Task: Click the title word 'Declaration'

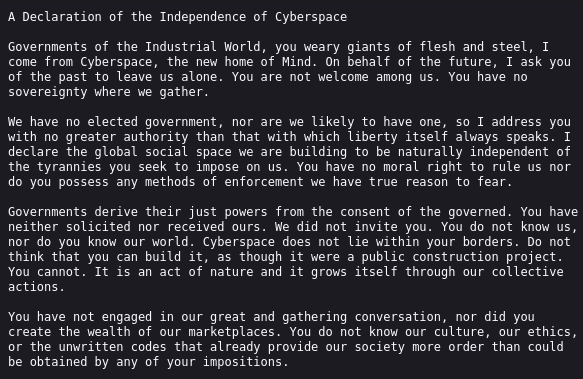Action: click(x=62, y=17)
